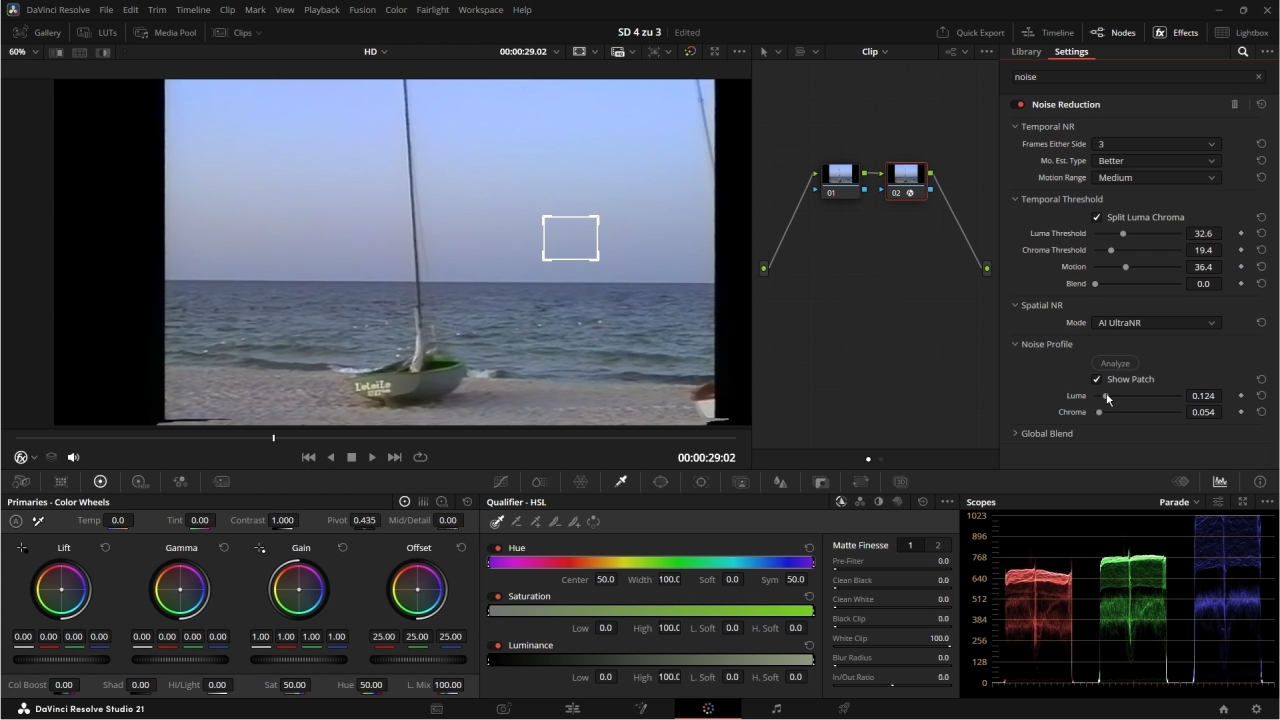Image resolution: width=1280 pixels, height=720 pixels.
Task: Adjust the Luma Threshold slider
Action: coord(1138,234)
